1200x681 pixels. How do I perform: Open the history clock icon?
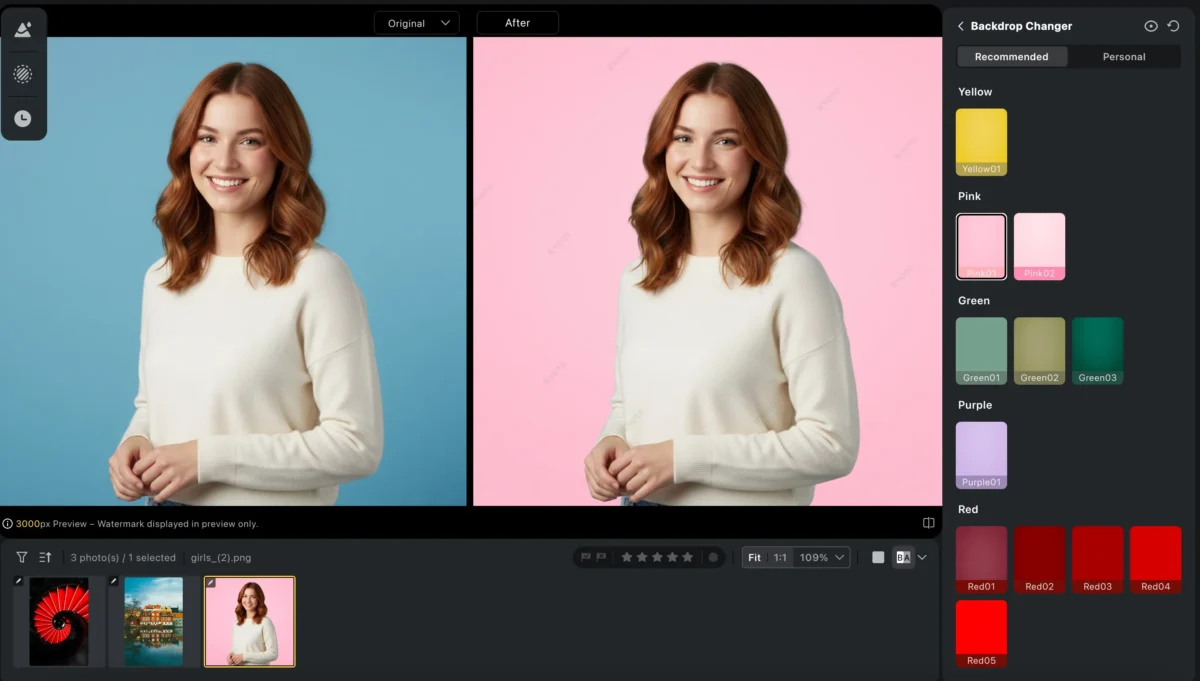[22, 119]
